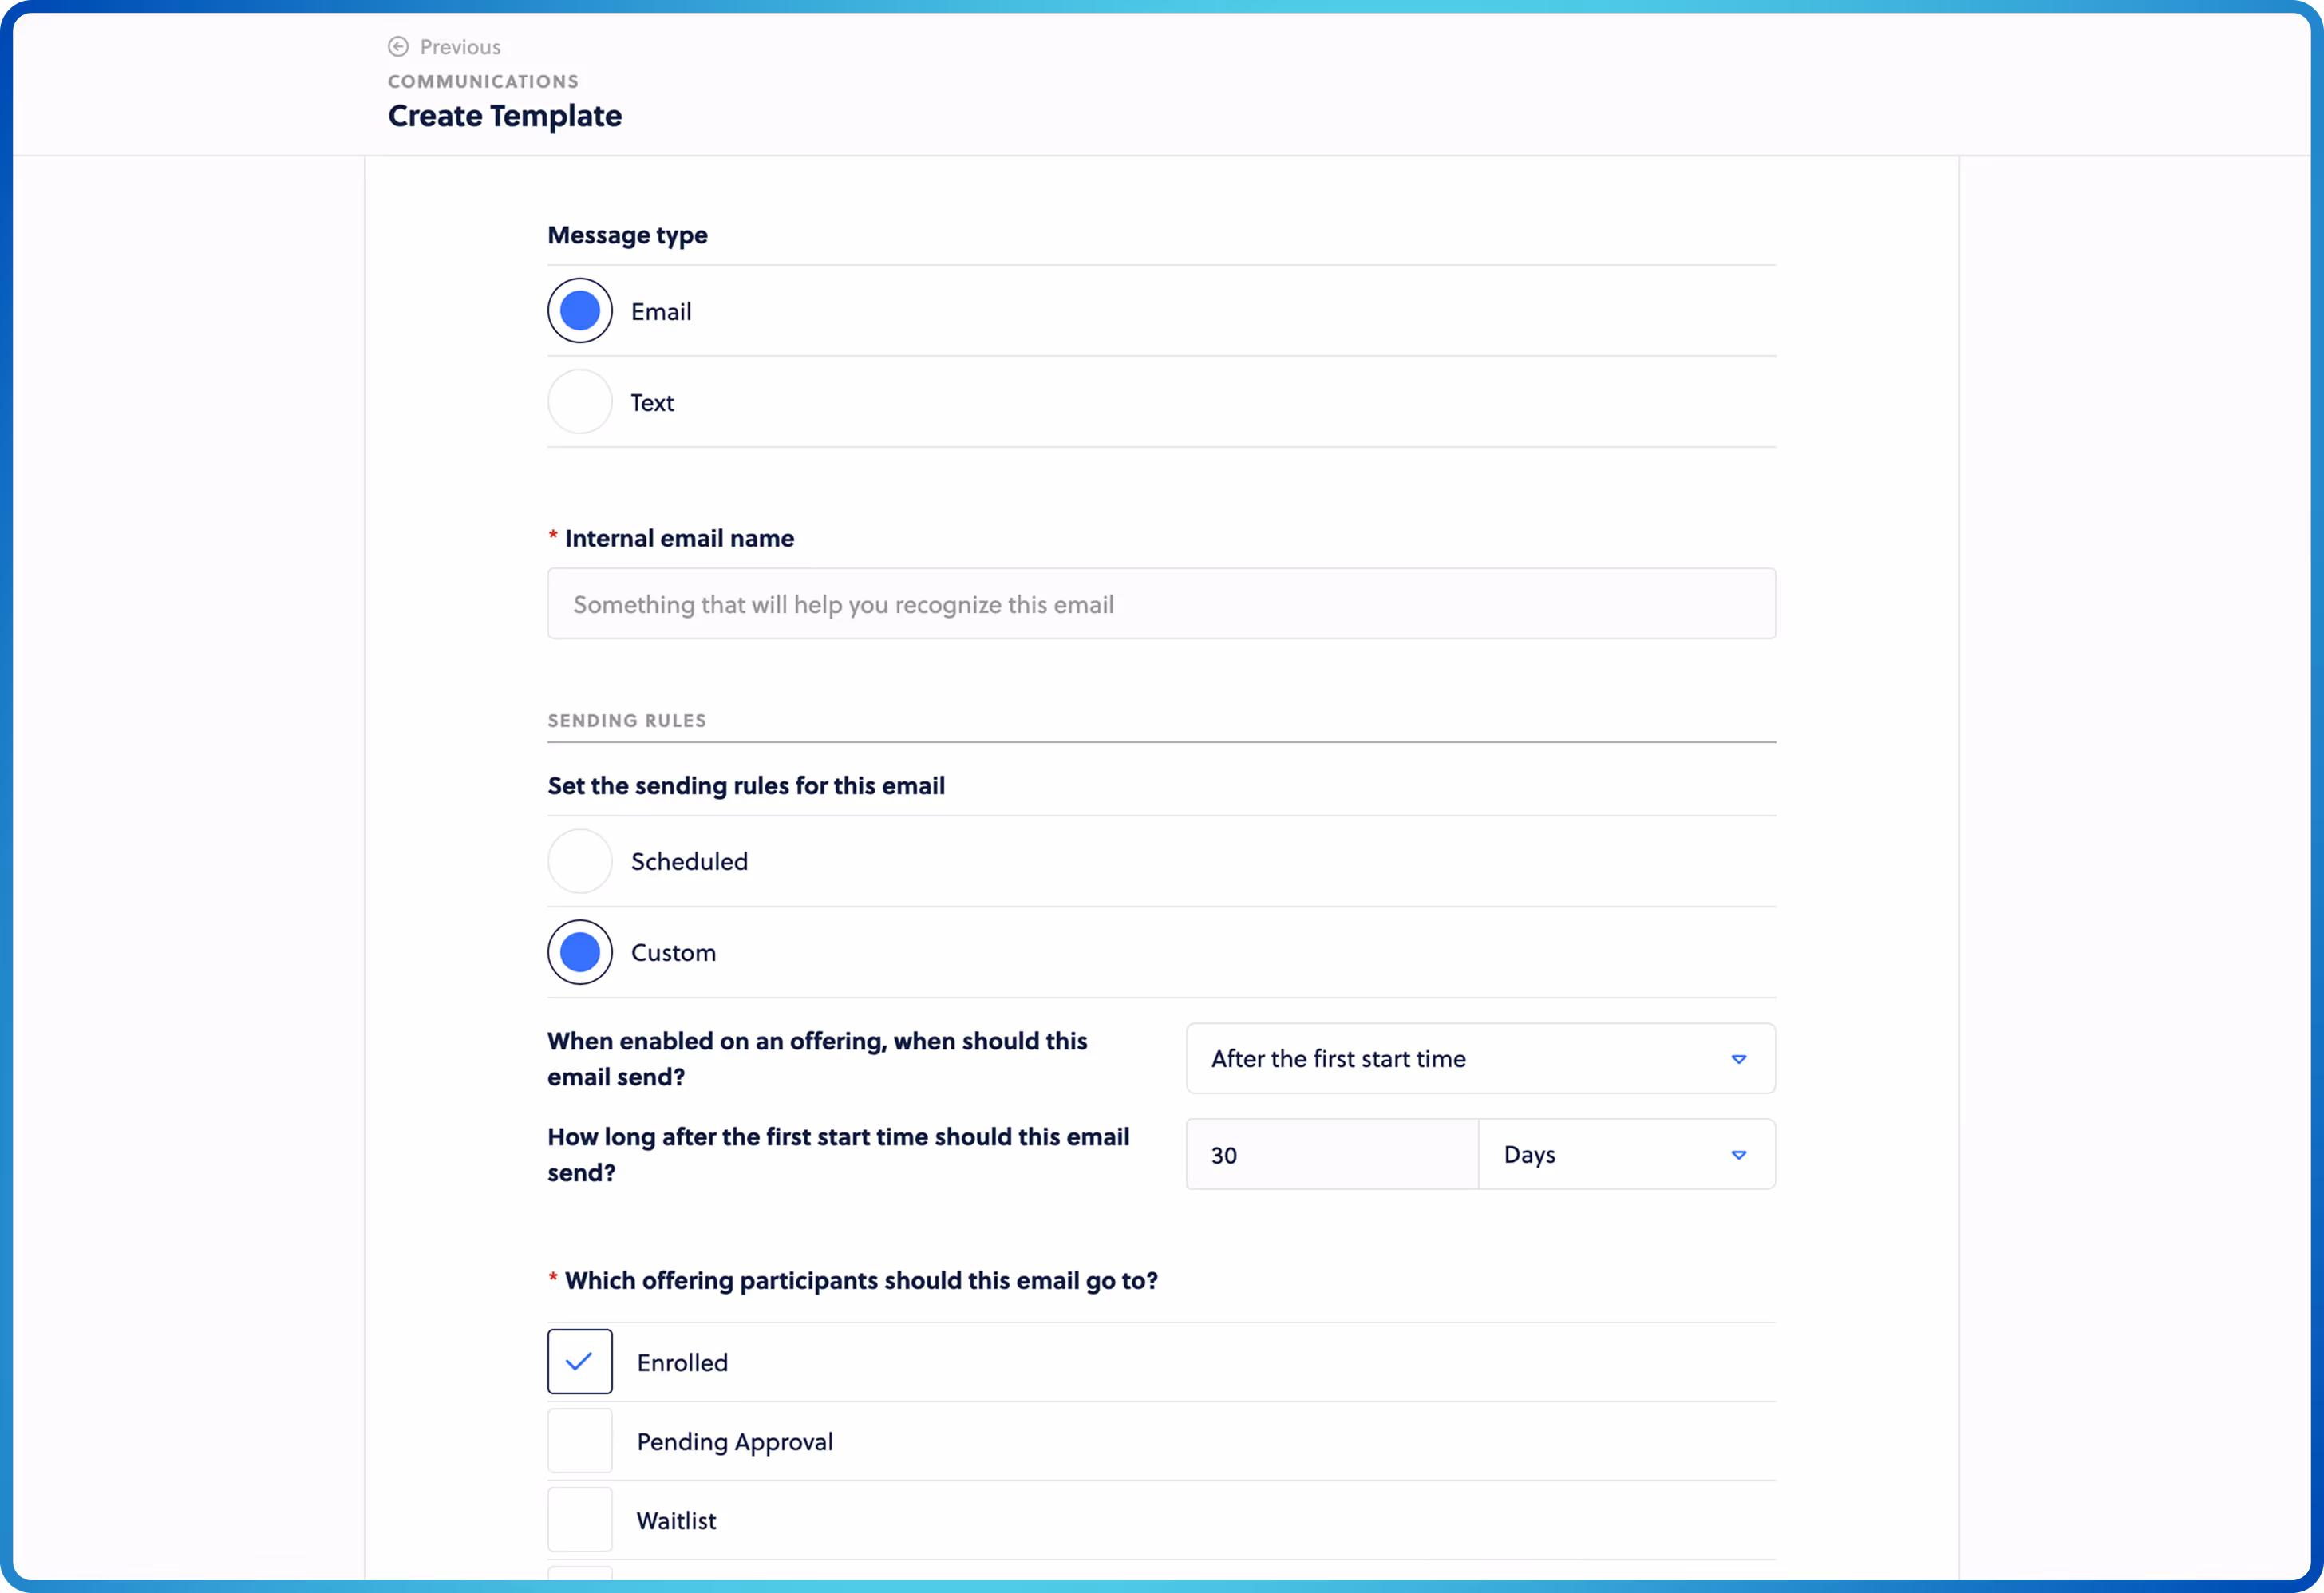Click the chevron on the start time dropdown
The image size is (2324, 1593).
coord(1739,1058)
